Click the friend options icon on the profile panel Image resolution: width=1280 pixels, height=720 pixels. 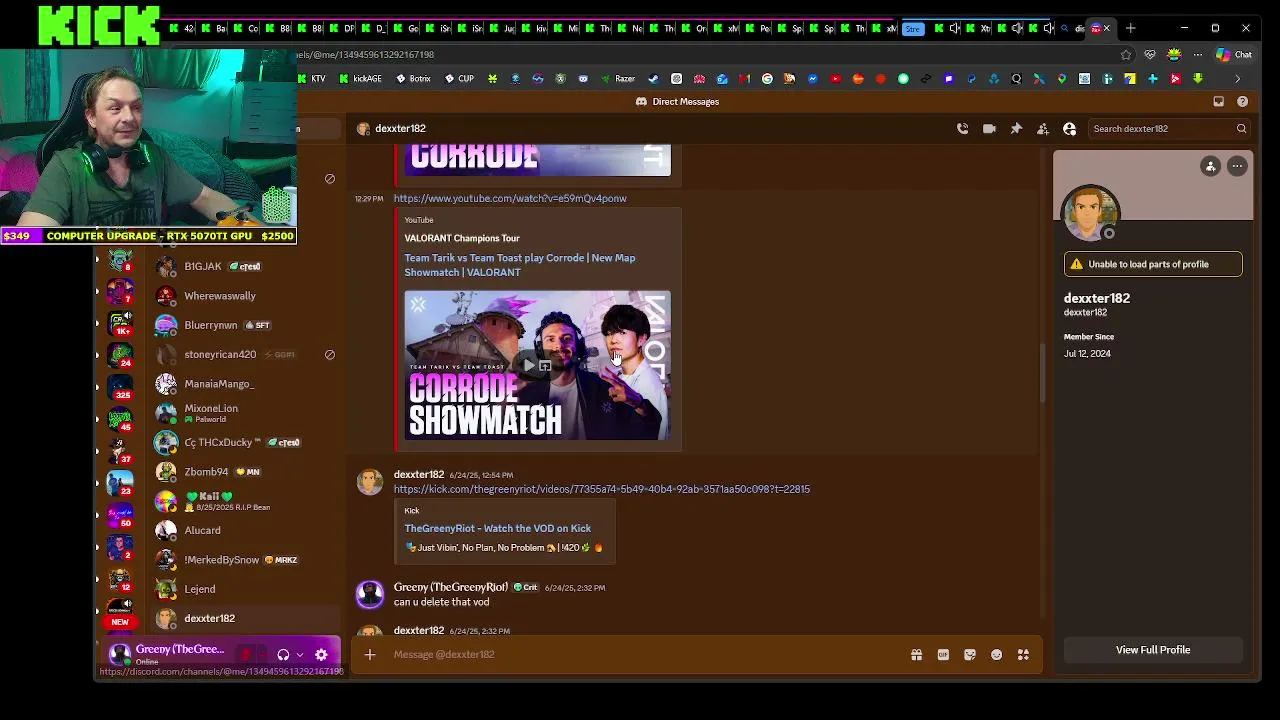(x=1210, y=166)
